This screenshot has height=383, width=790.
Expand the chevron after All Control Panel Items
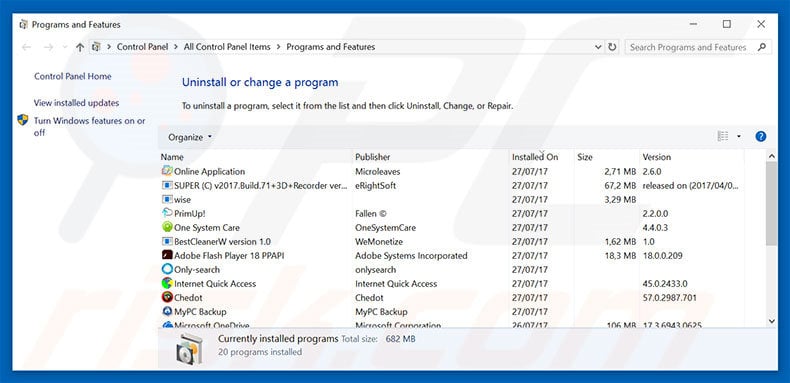(279, 47)
